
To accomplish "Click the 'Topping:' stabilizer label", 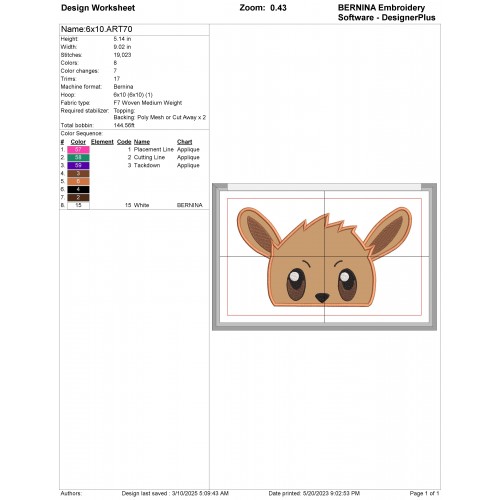I will (x=124, y=111).
